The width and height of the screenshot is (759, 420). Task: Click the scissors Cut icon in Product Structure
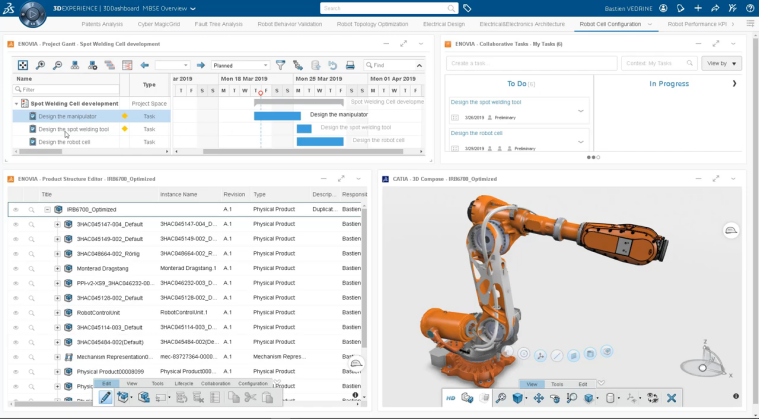point(250,397)
